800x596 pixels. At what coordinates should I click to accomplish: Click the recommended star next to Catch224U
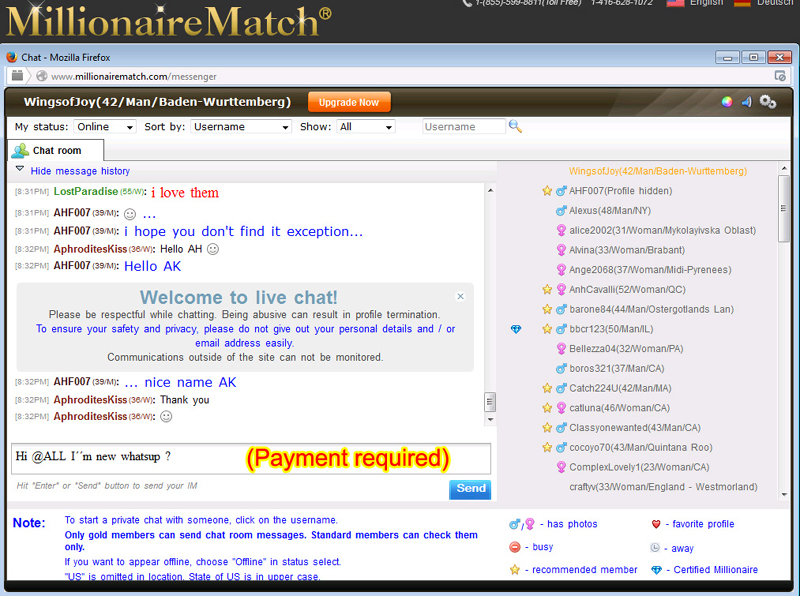[x=547, y=388]
